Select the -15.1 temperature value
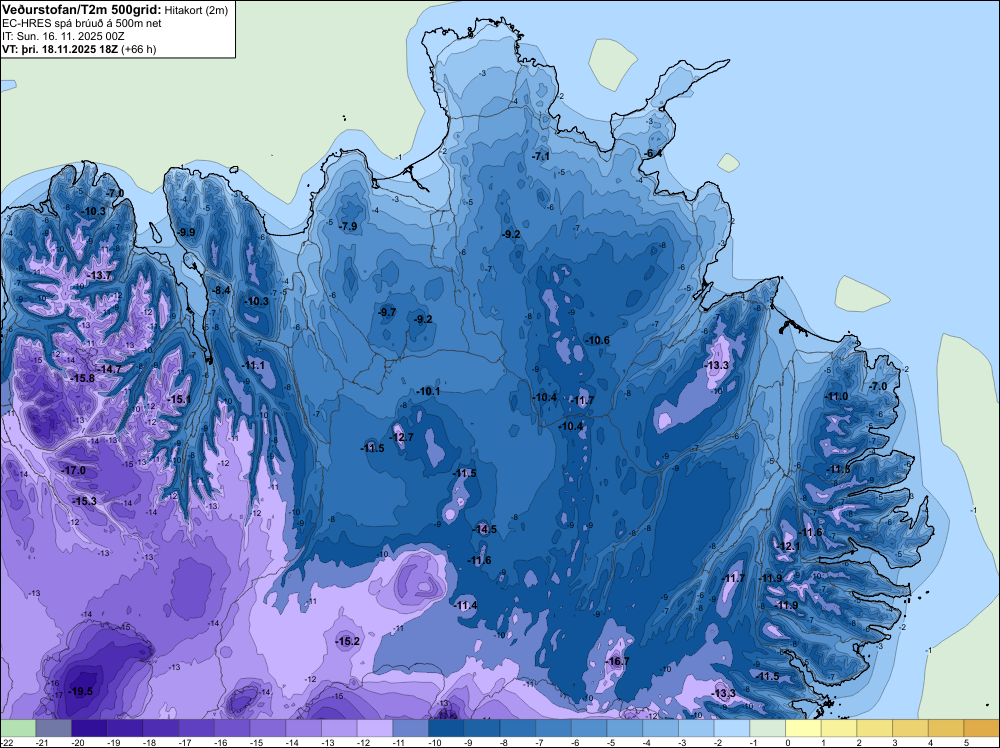The image size is (1000, 748). 179,399
